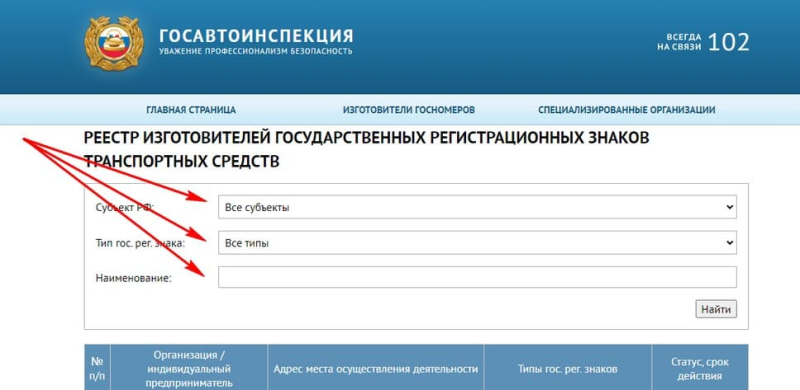Click the Всегда на связи text

679,42
